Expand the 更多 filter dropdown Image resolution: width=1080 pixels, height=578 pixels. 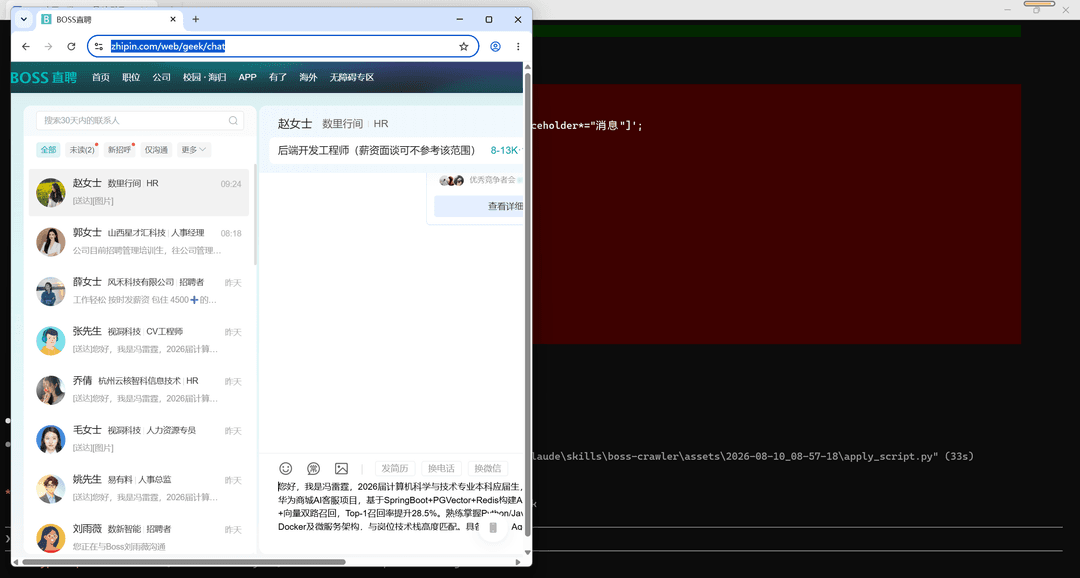coord(194,149)
